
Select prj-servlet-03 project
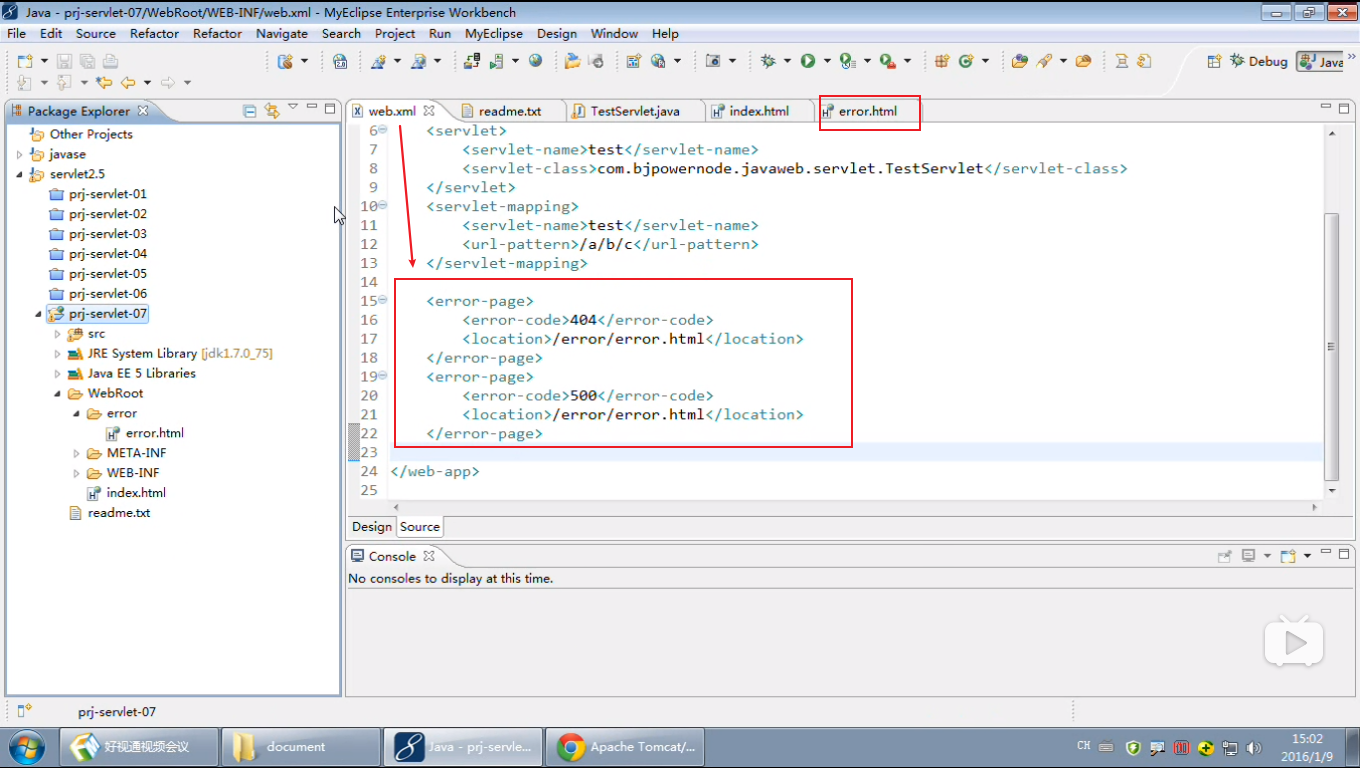coord(108,234)
